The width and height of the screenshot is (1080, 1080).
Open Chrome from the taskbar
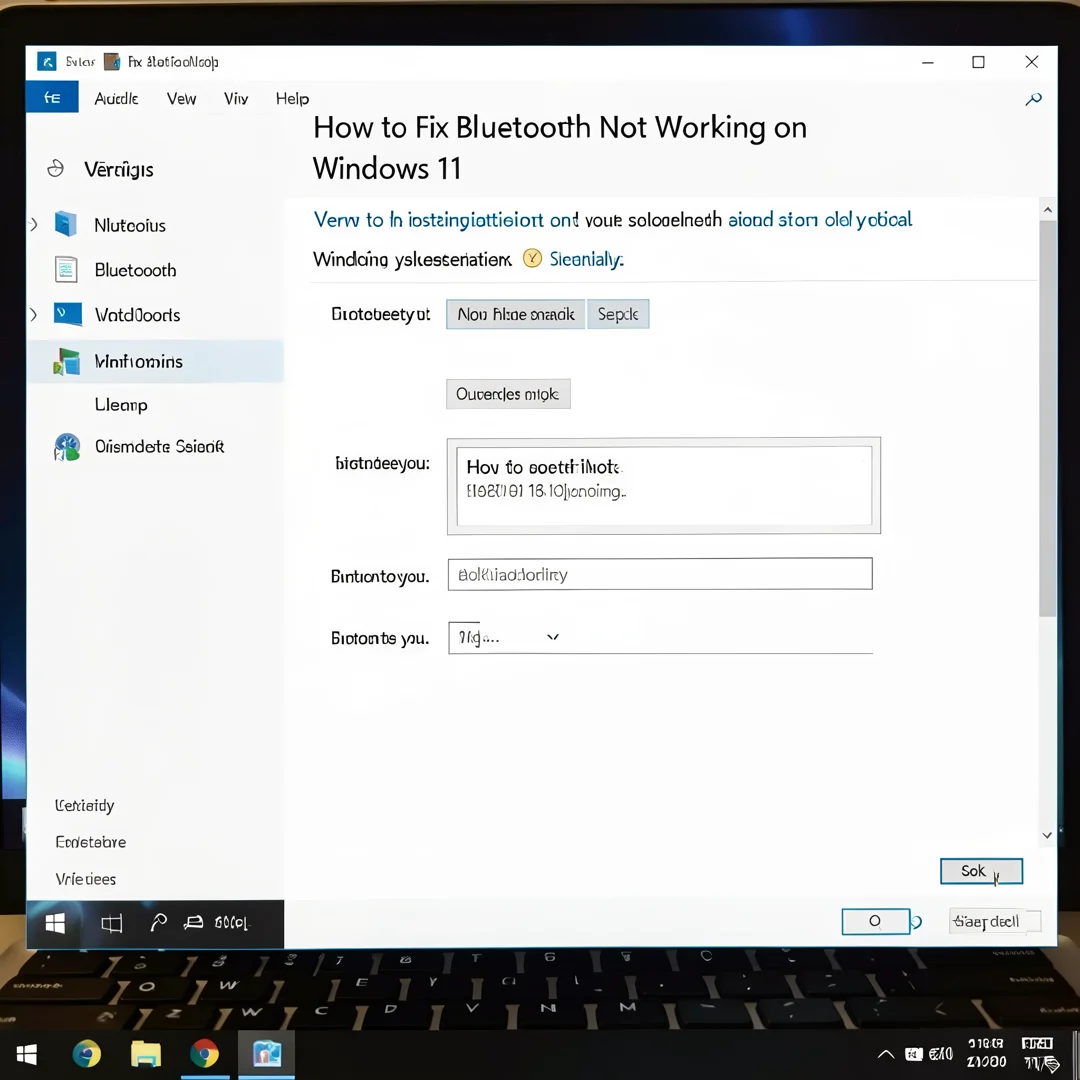[205, 1054]
